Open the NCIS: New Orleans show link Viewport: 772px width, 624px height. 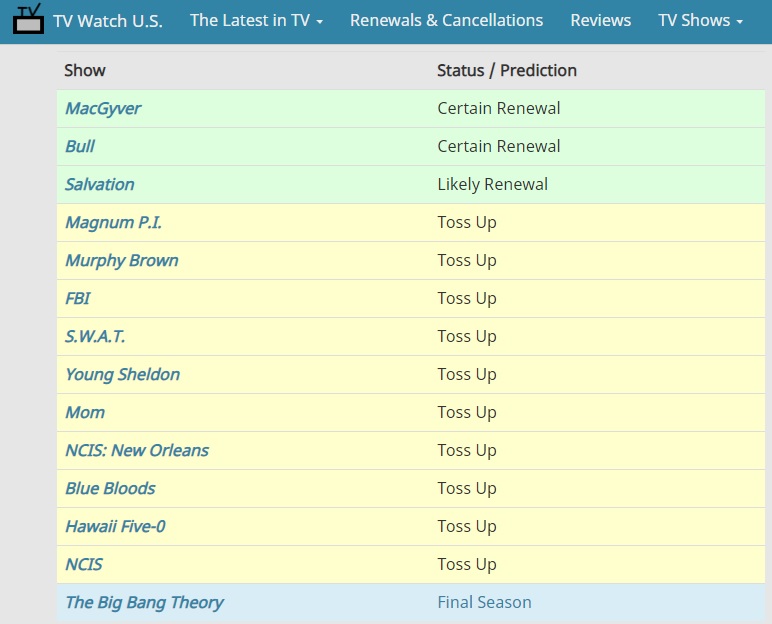[x=137, y=450]
